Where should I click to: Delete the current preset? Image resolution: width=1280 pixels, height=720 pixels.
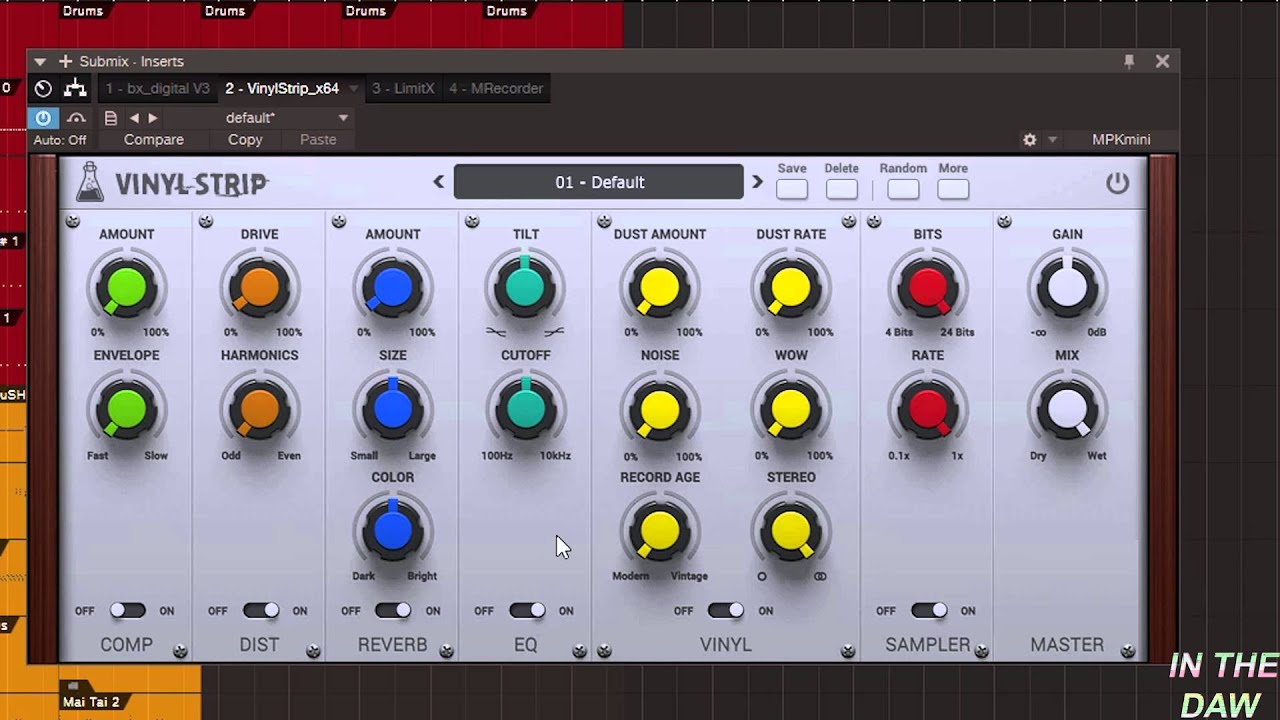842,189
